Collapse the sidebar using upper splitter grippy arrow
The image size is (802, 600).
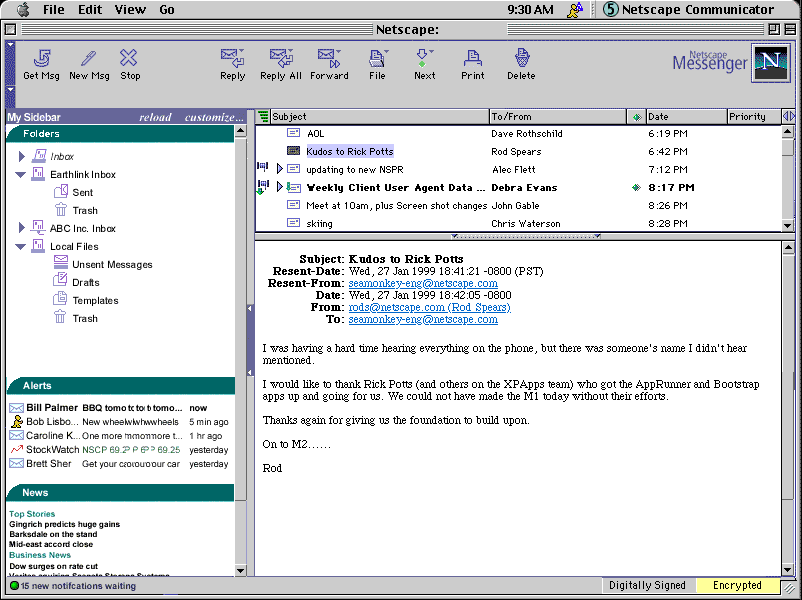click(x=250, y=308)
